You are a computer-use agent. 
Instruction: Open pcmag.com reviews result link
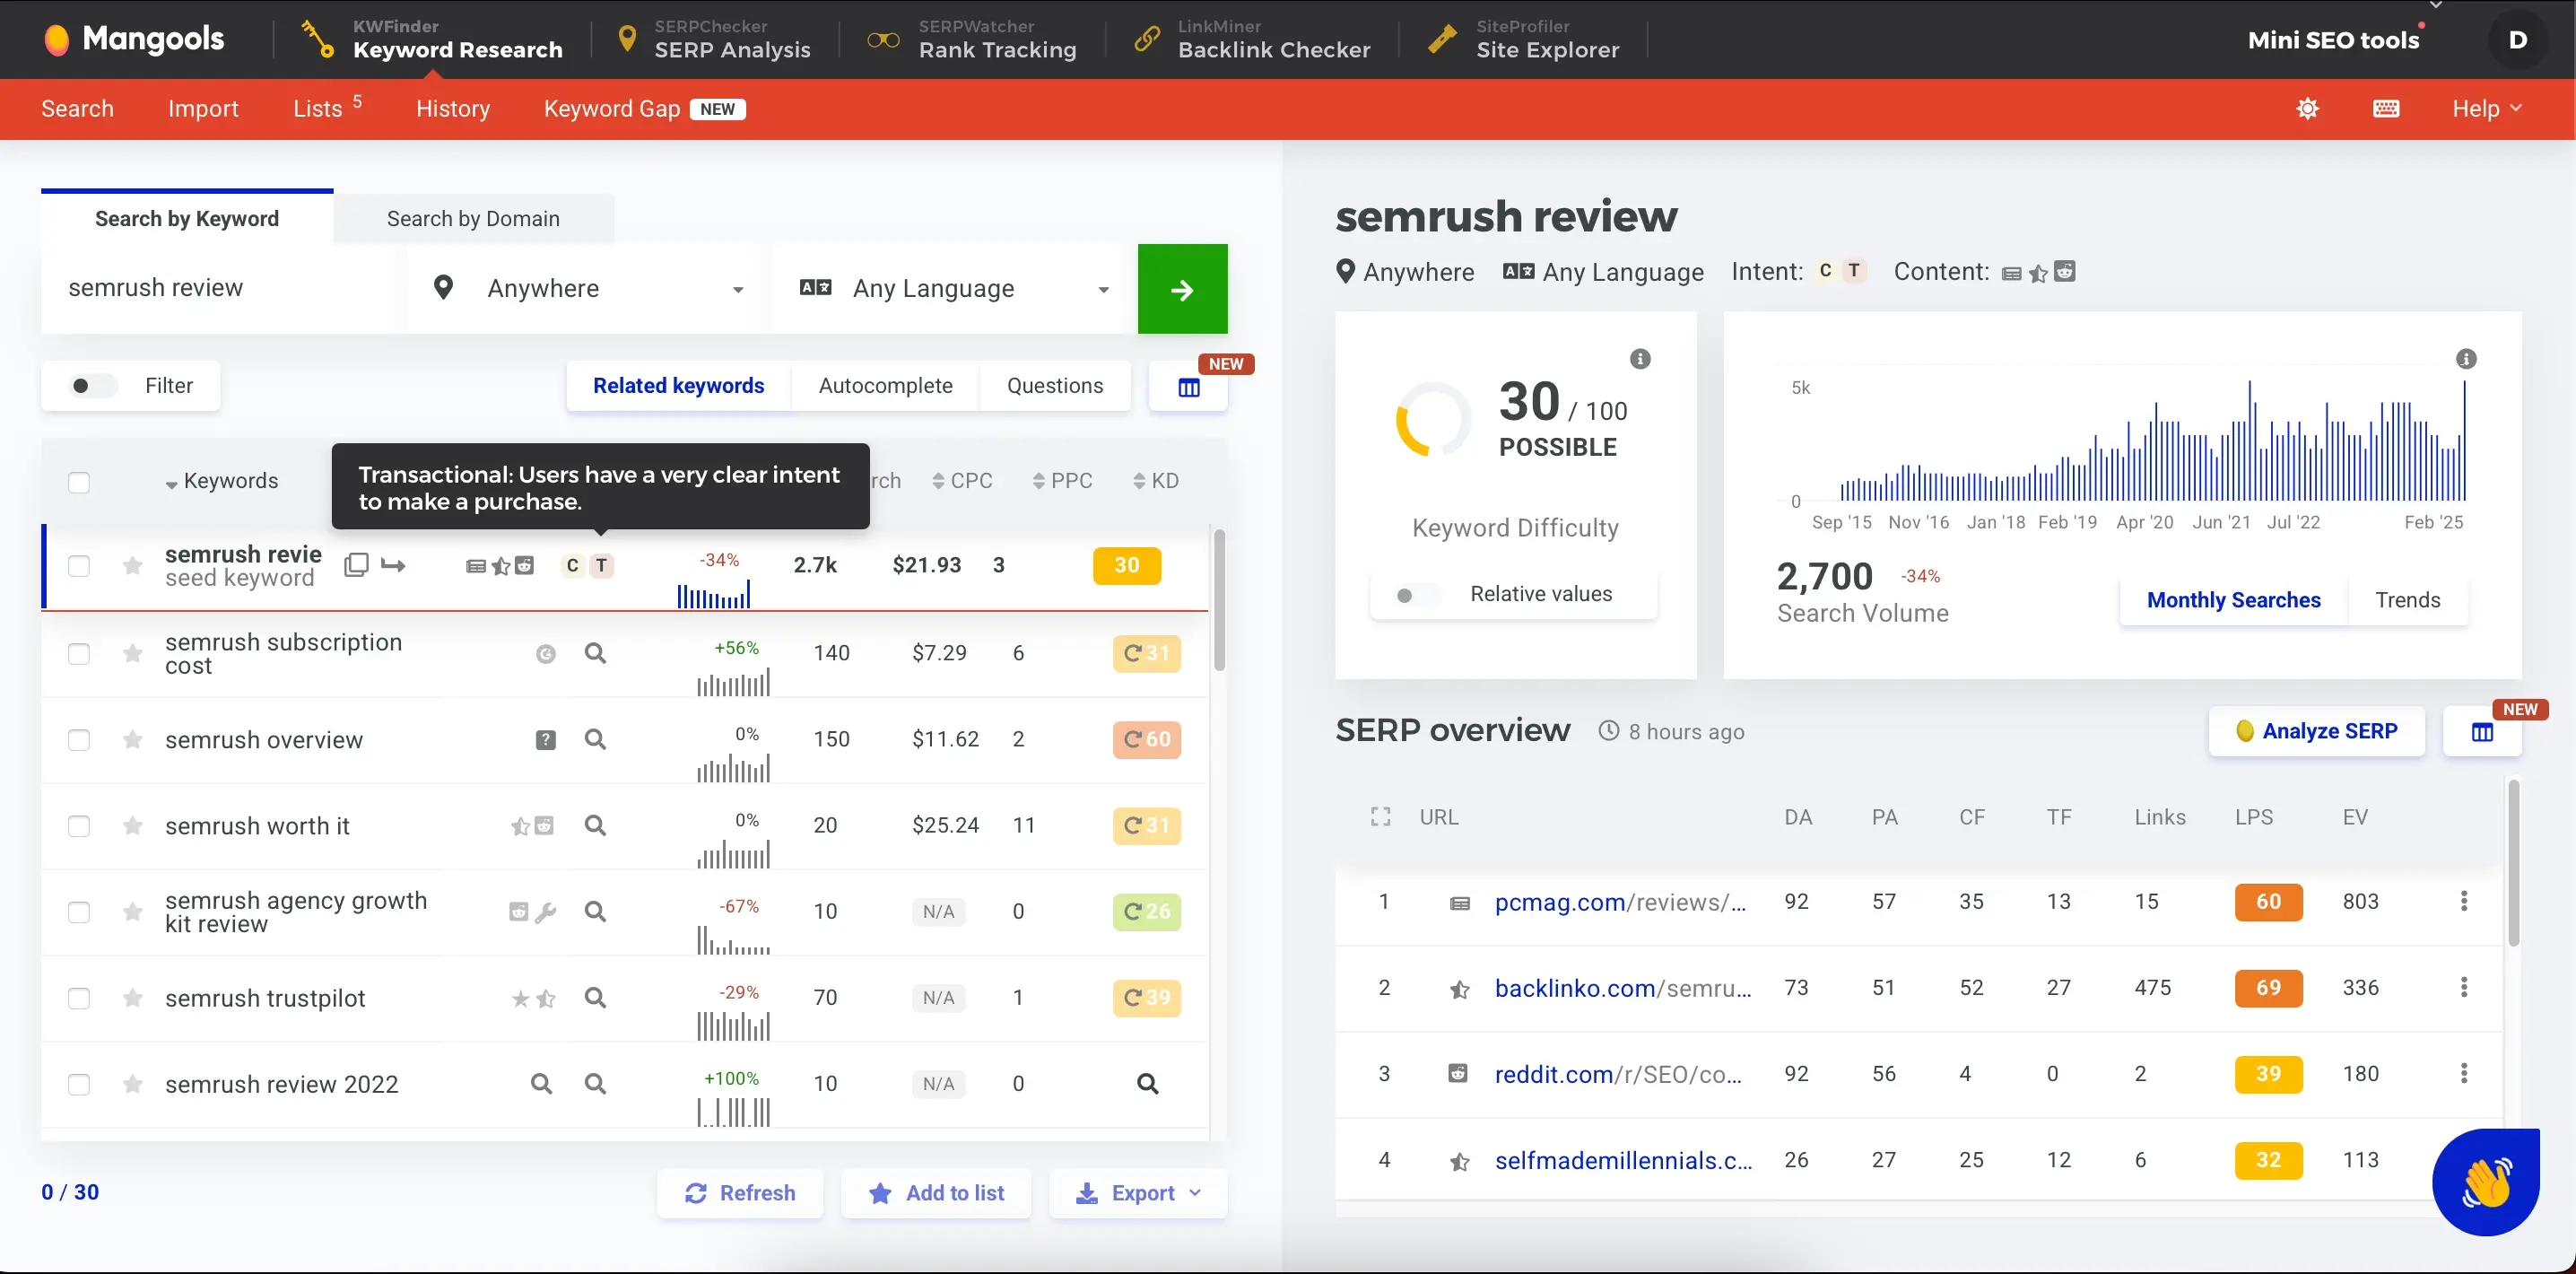tap(1620, 902)
